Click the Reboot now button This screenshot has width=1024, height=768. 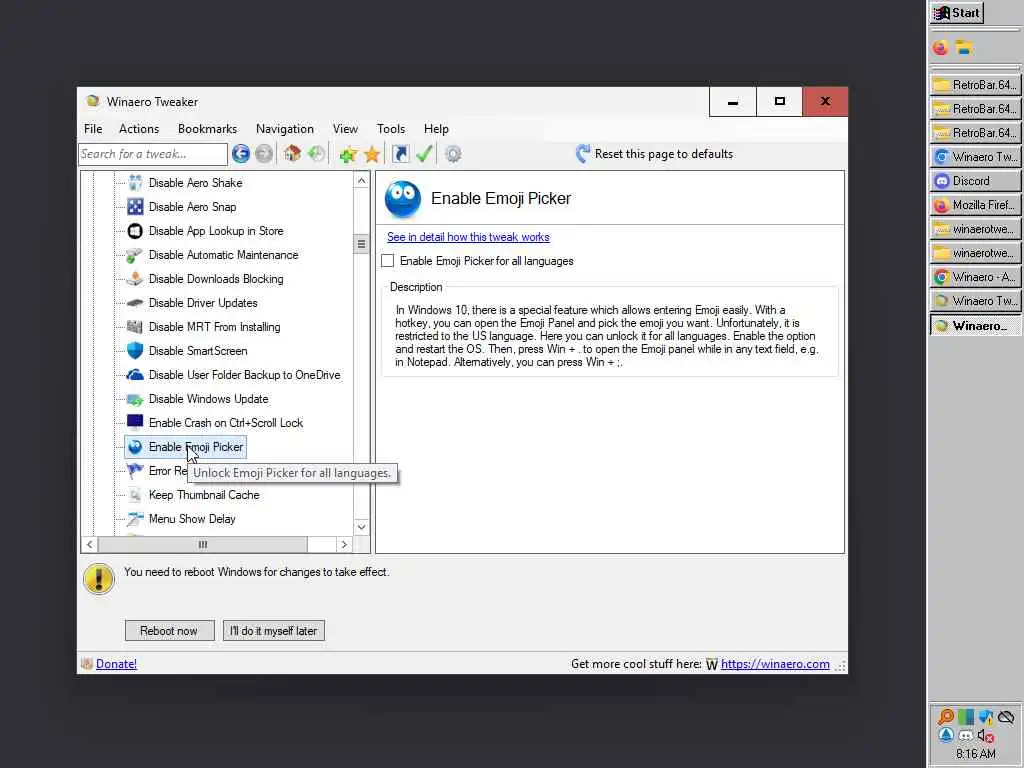[x=169, y=631]
